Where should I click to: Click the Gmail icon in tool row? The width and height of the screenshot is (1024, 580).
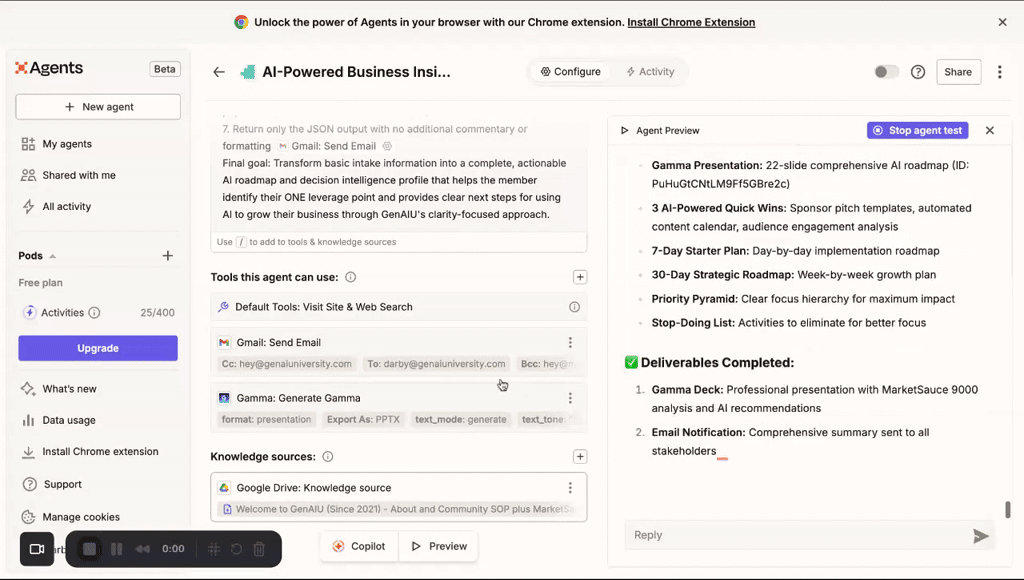pos(224,342)
